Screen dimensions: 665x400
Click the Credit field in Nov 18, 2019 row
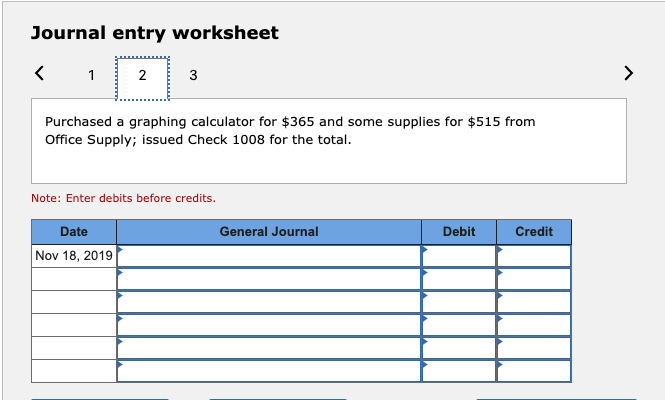point(534,256)
